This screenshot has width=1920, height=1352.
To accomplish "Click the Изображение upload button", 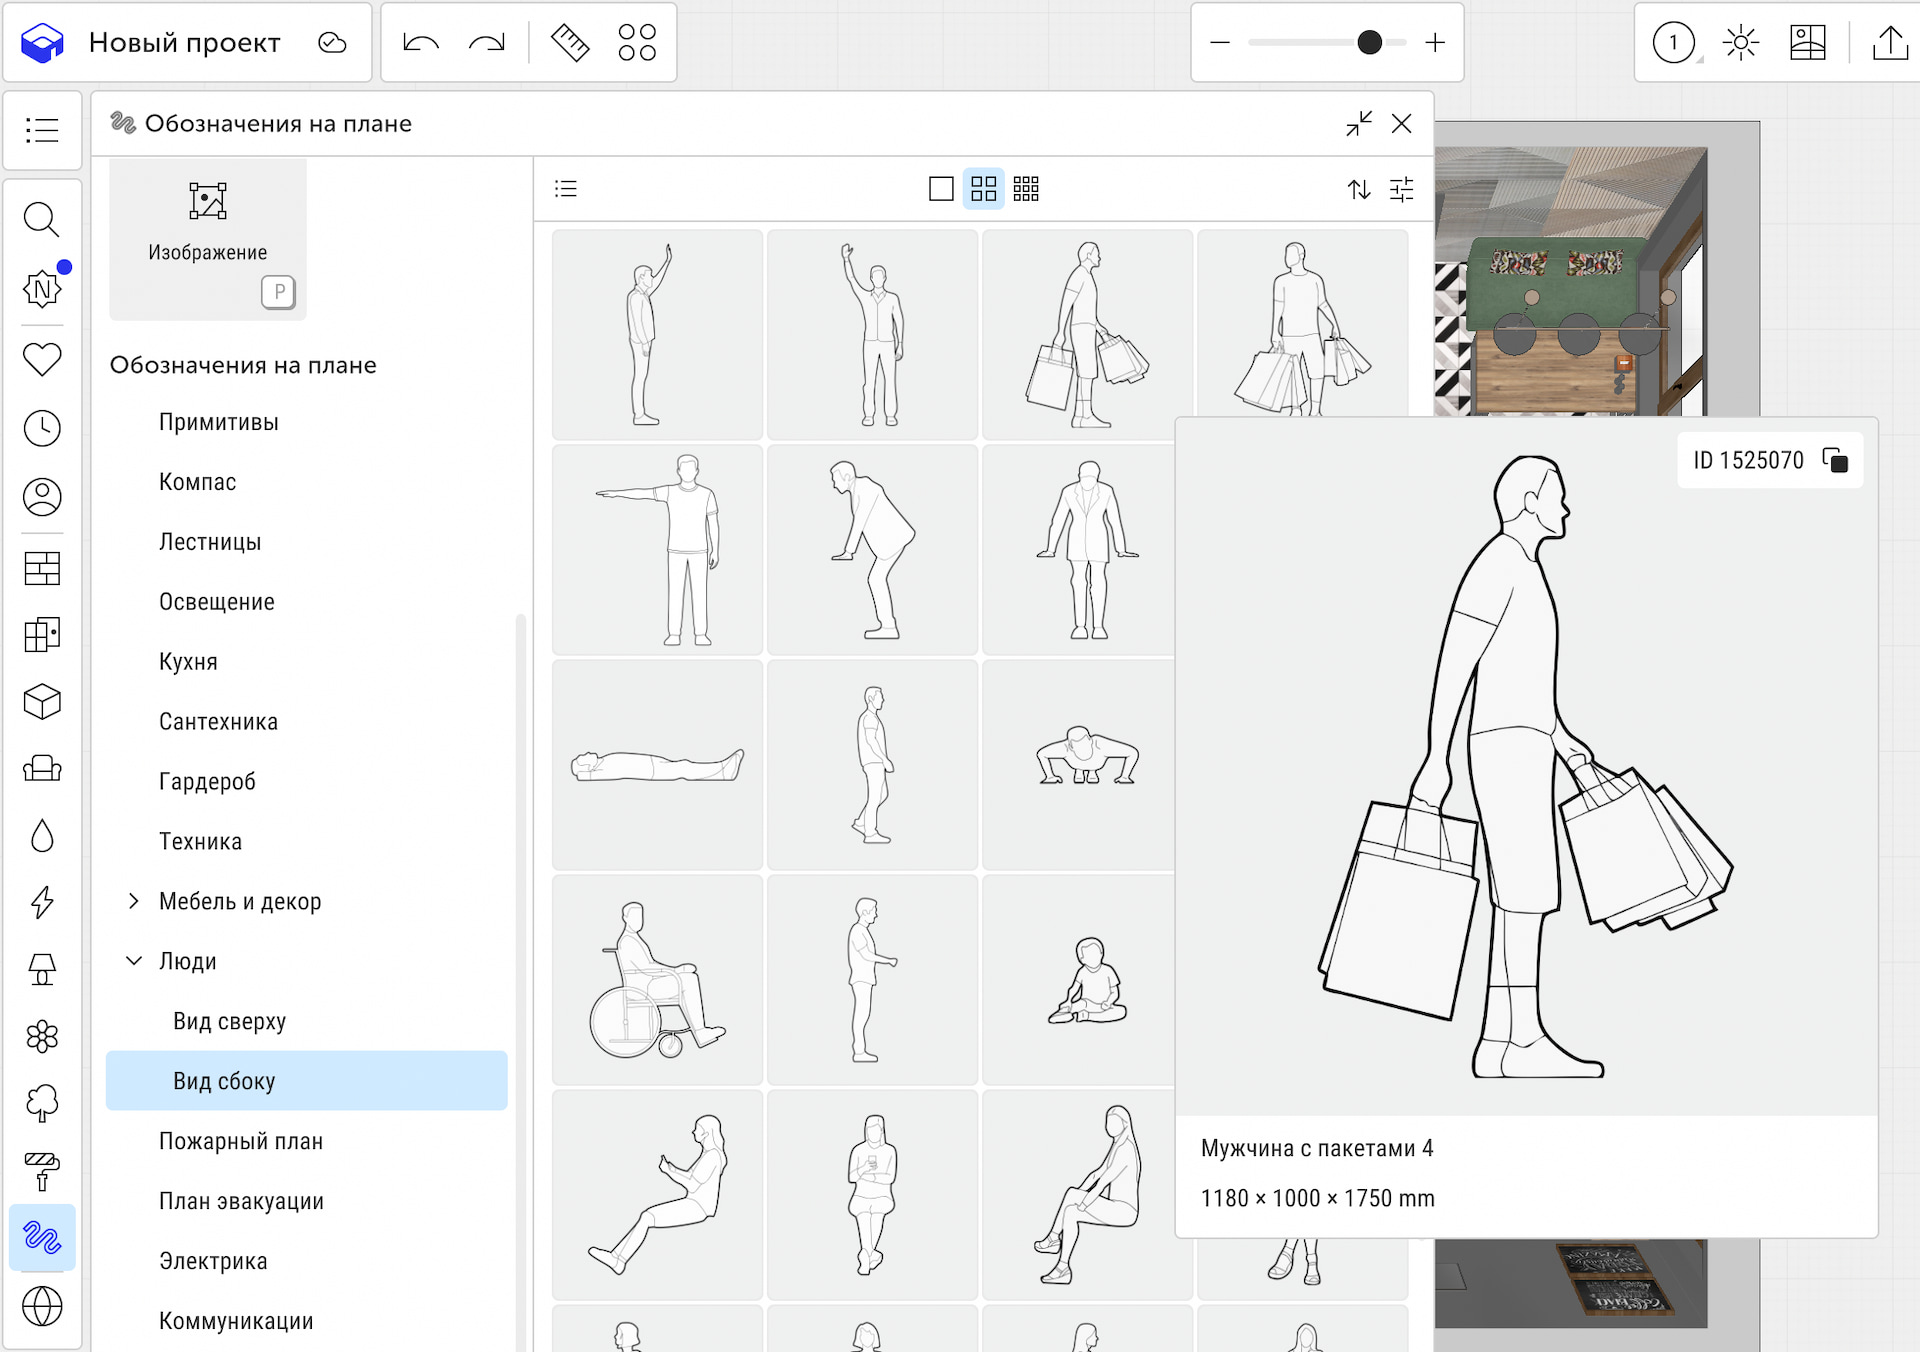I will coord(207,238).
